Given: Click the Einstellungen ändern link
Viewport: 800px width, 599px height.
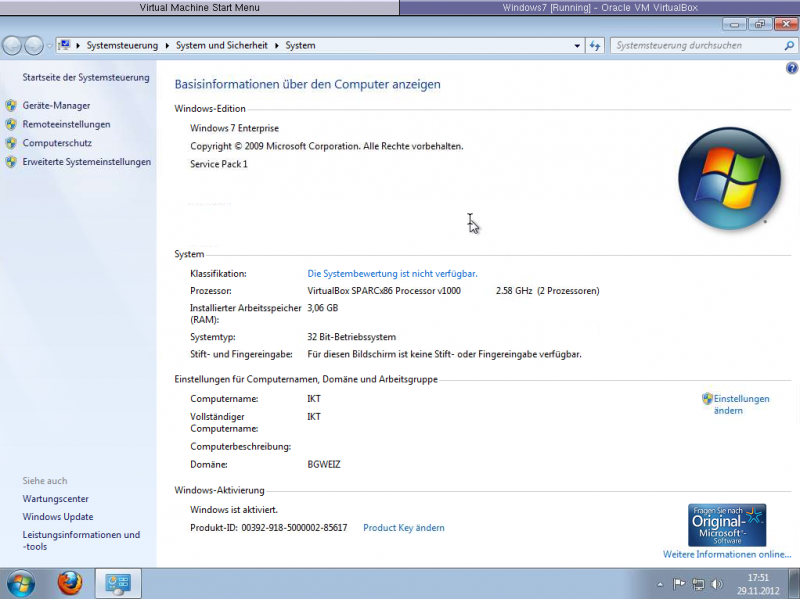Looking at the screenshot, I should pyautogui.click(x=741, y=405).
